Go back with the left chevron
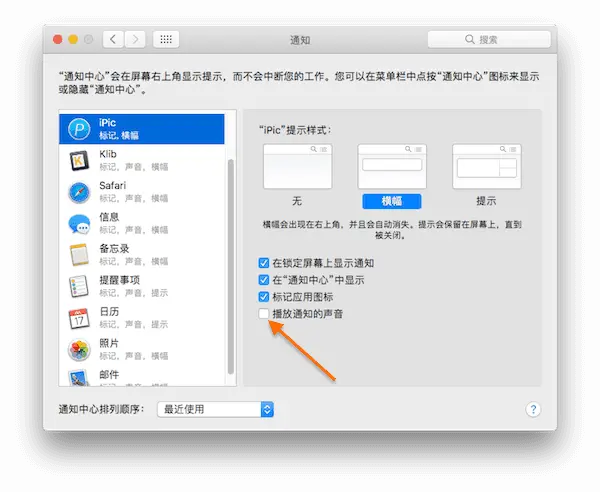600x492 pixels. (x=113, y=39)
